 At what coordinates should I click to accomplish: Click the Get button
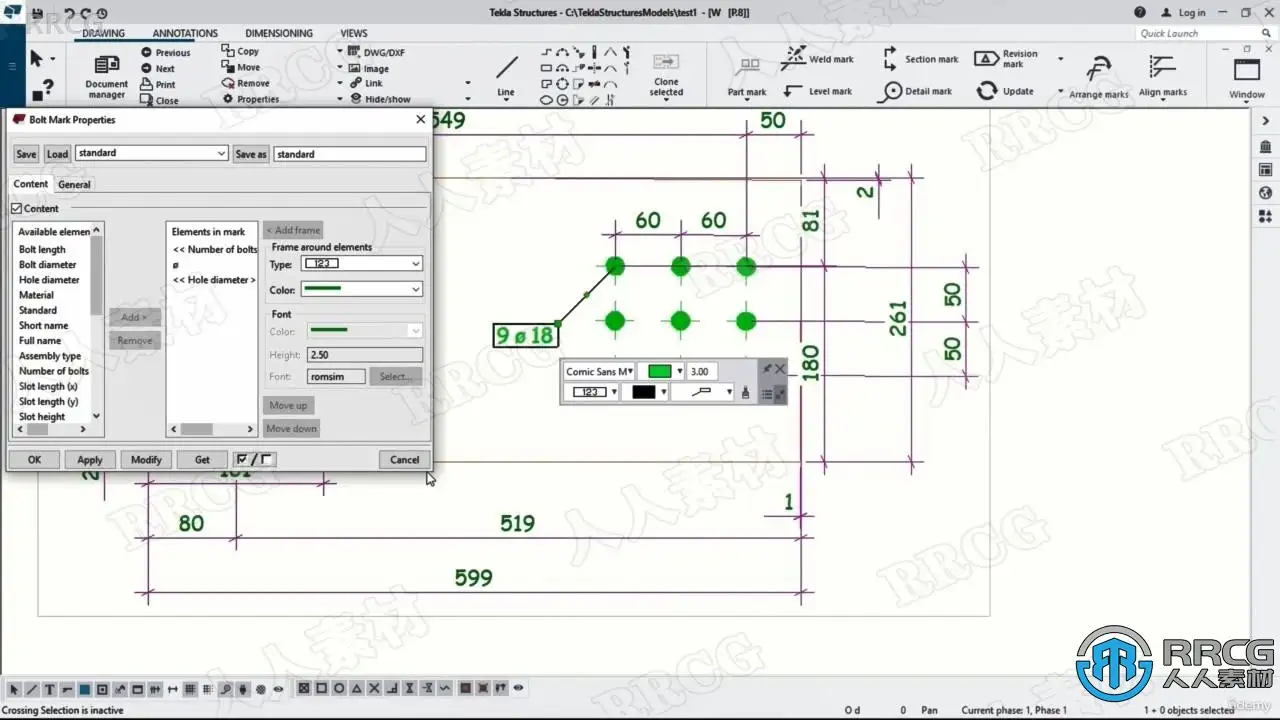(202, 460)
